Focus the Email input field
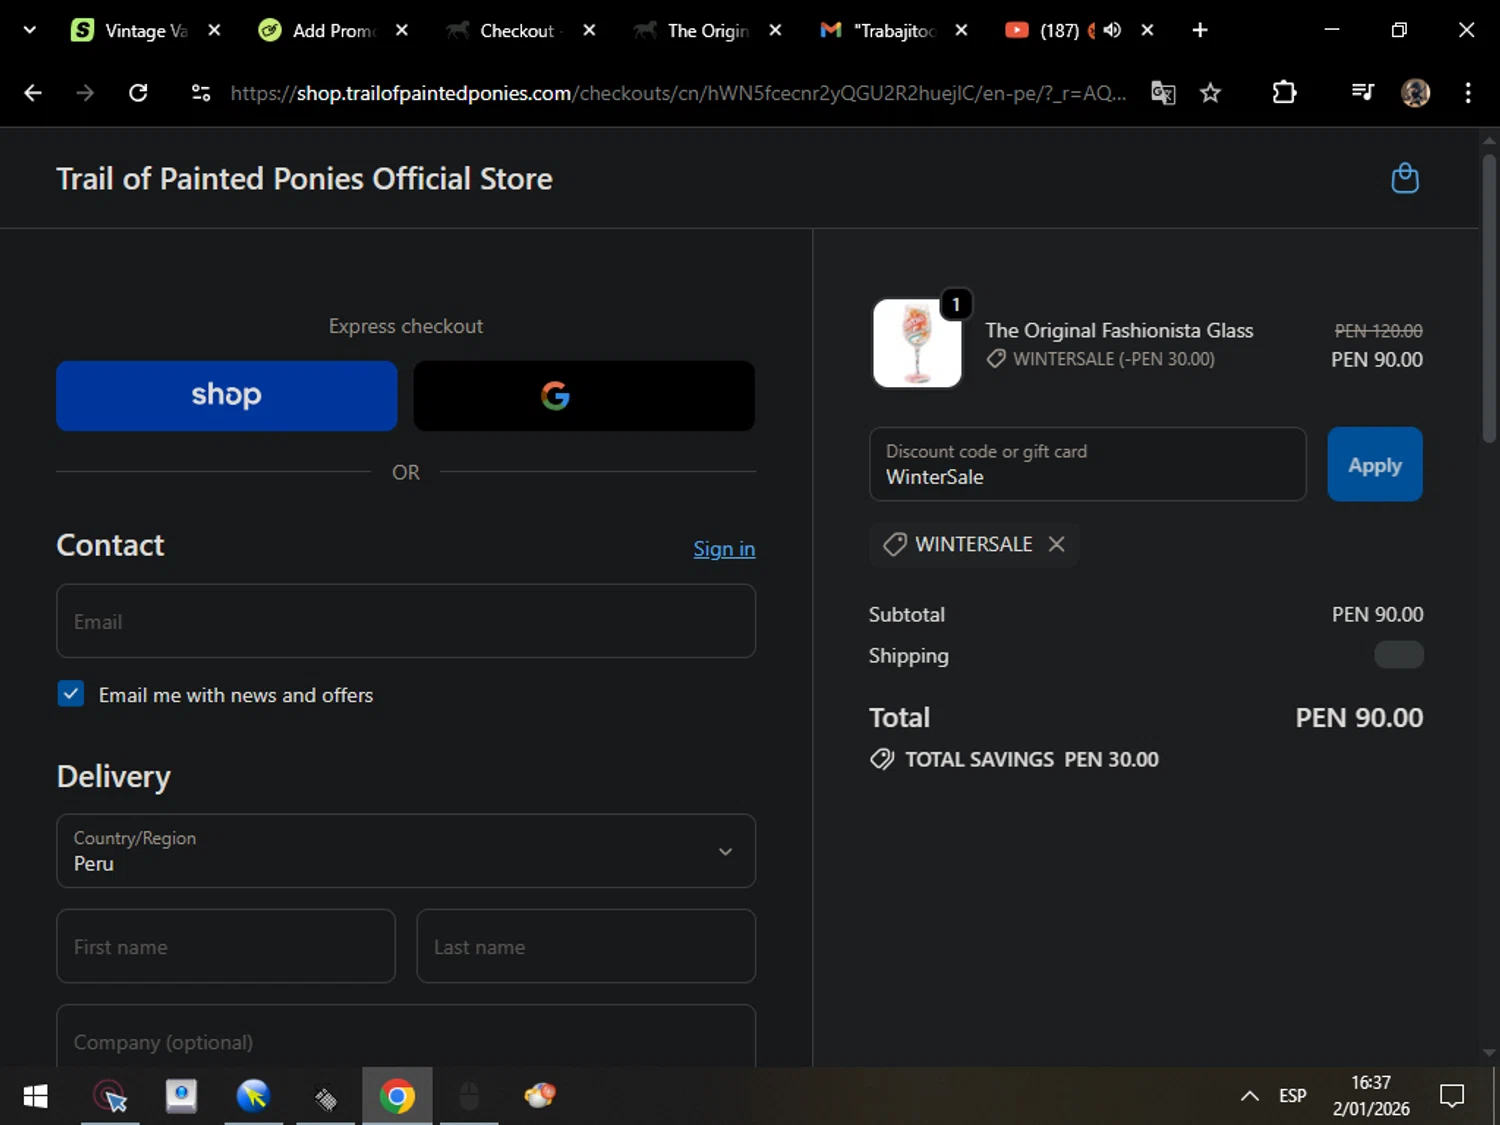This screenshot has height=1125, width=1500. coord(406,621)
